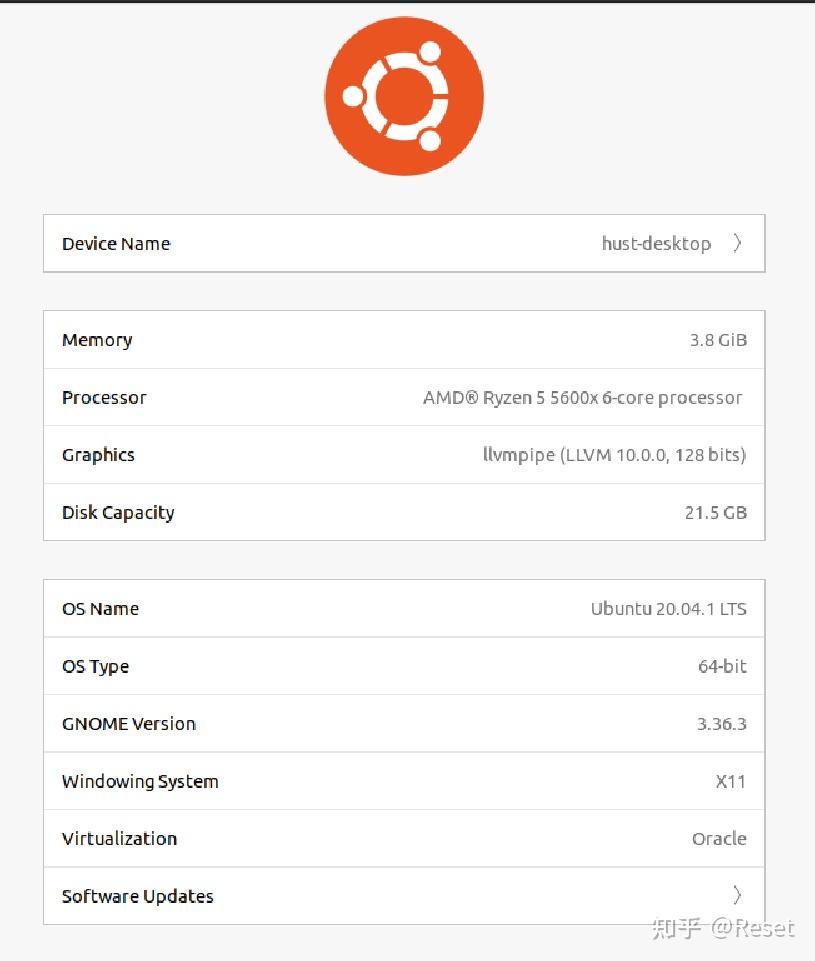Click the Ubuntu logo icon
Image resolution: width=815 pixels, height=961 pixels.
point(404,97)
